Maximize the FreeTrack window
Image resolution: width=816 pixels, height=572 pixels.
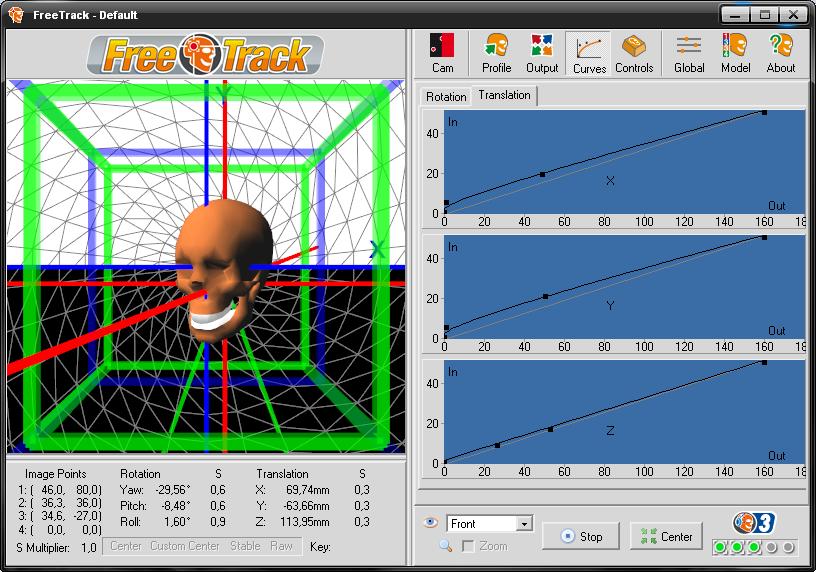(764, 15)
